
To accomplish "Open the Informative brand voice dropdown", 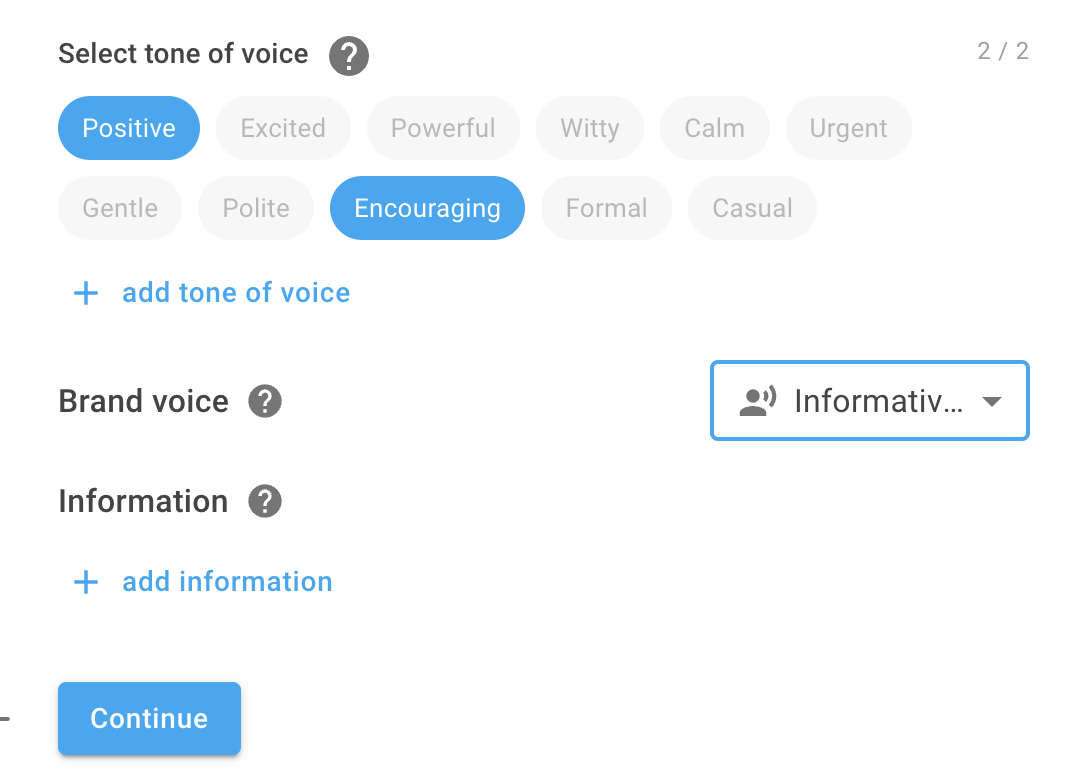I will pos(870,400).
